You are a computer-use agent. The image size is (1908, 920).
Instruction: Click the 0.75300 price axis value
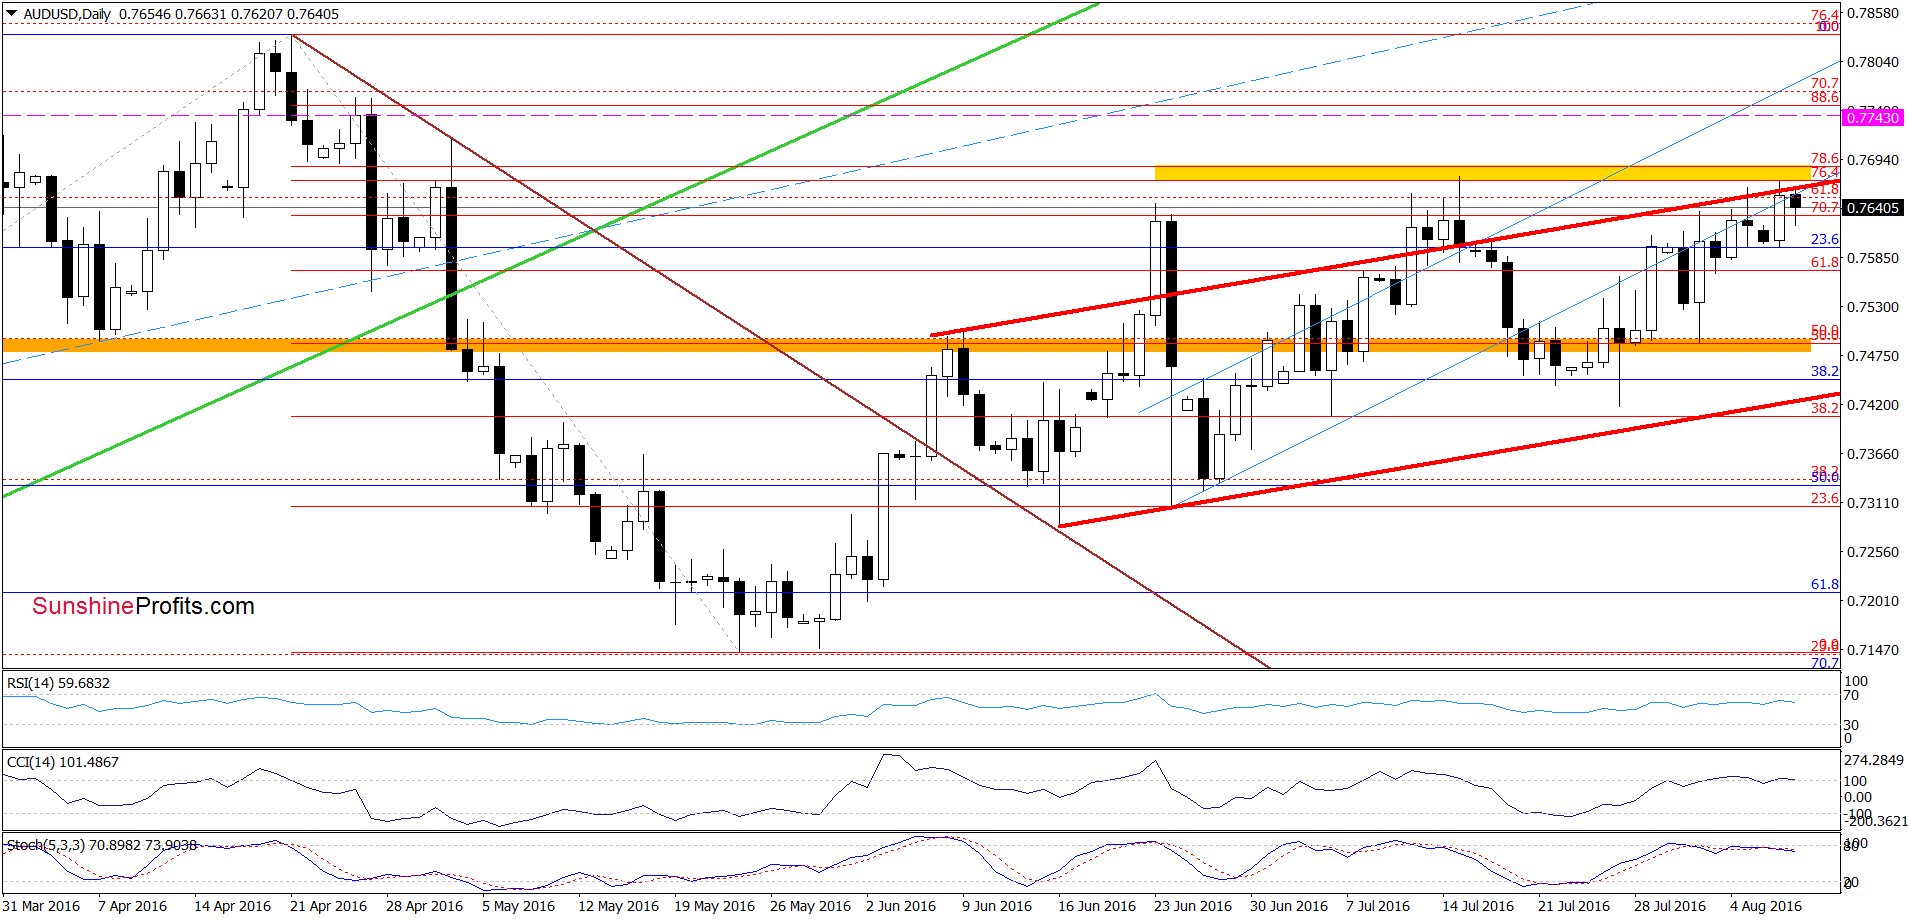[x=1872, y=307]
